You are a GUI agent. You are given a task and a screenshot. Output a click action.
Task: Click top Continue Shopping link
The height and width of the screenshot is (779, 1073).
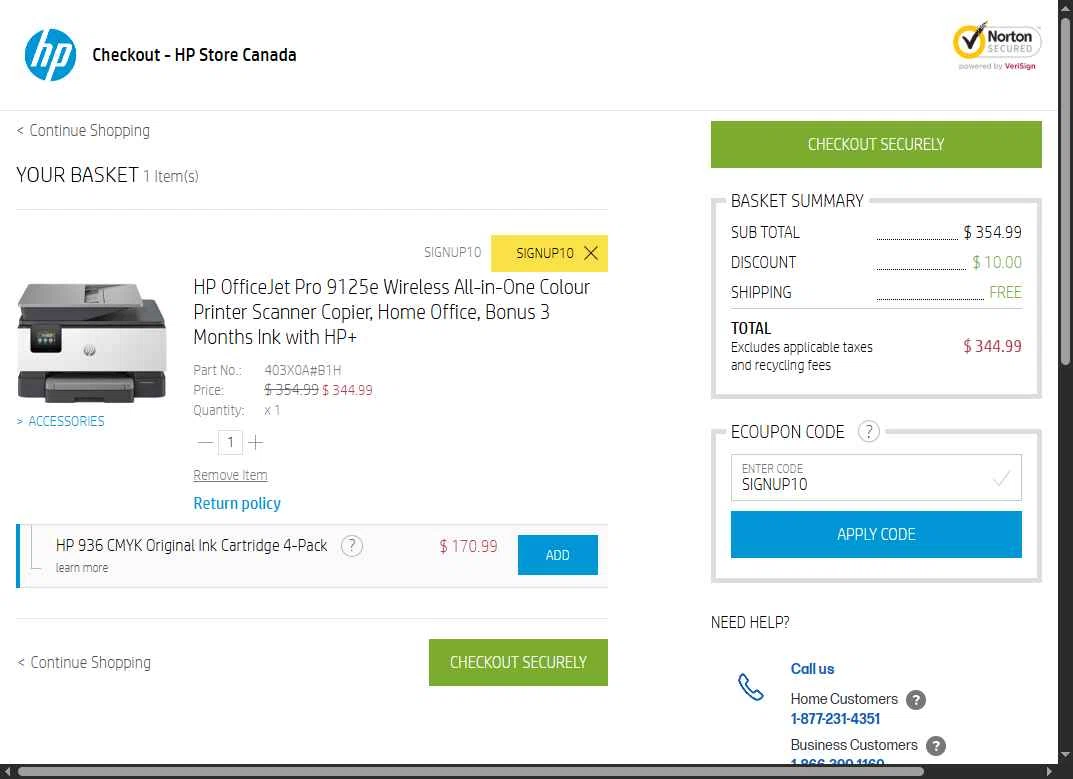coord(83,130)
